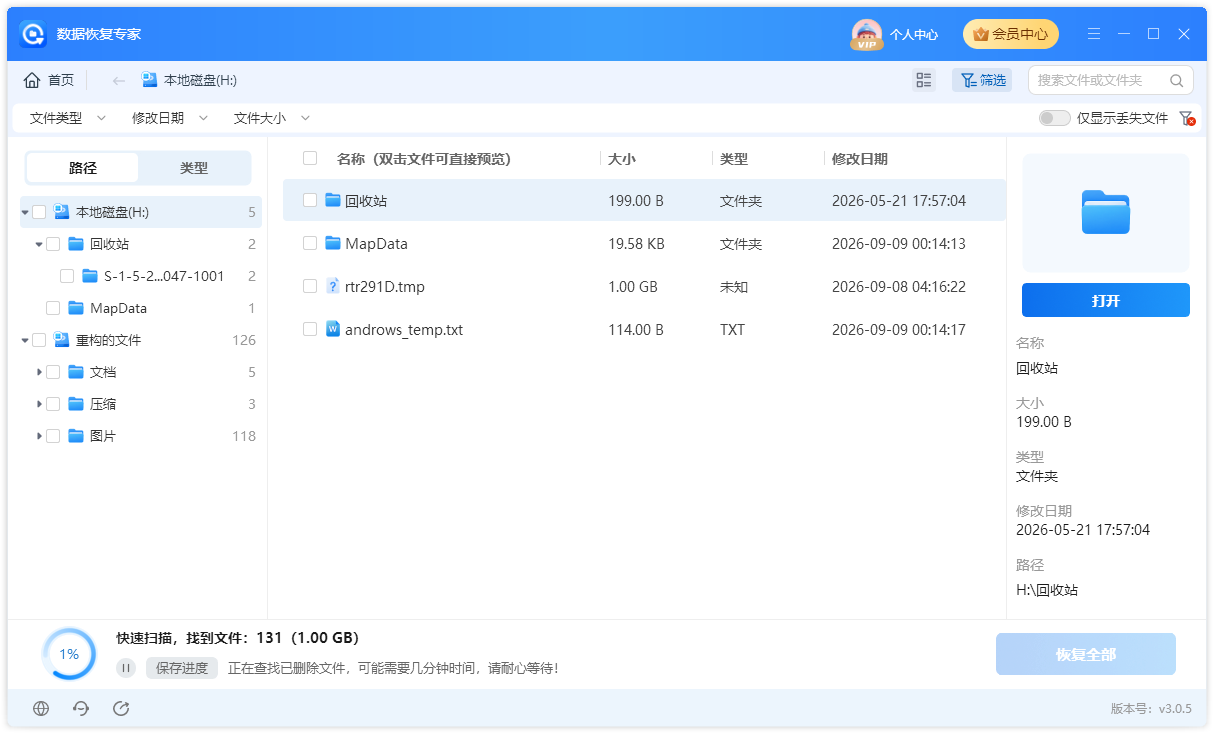Clear filters using the funnel reset icon
The width and height of the screenshot is (1214, 734).
[1187, 118]
